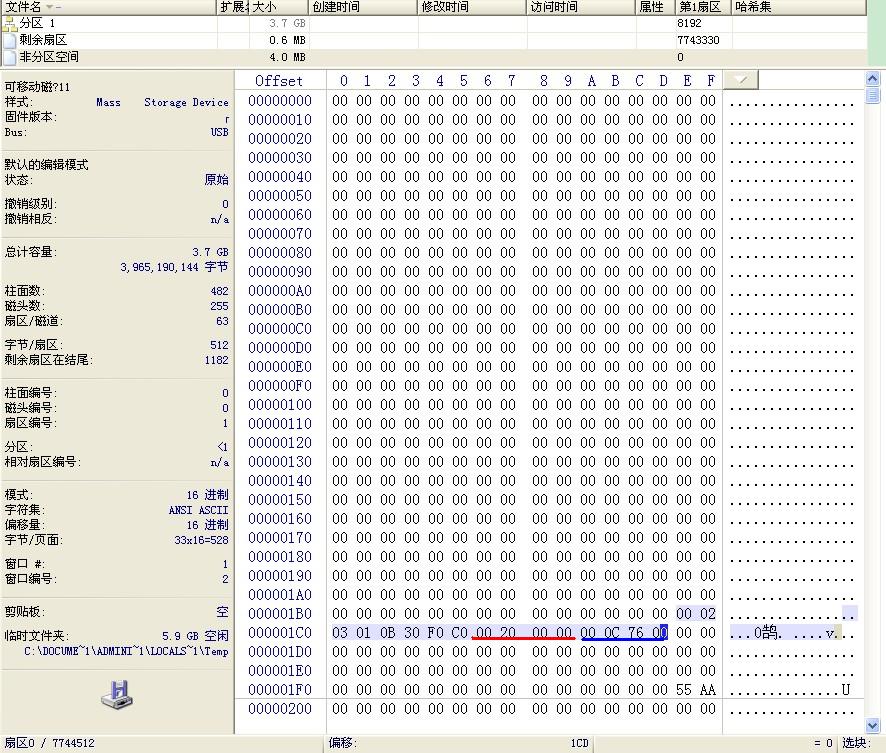
Task: Click the sort arrow next to 文件名 header
Action: (50, 7)
